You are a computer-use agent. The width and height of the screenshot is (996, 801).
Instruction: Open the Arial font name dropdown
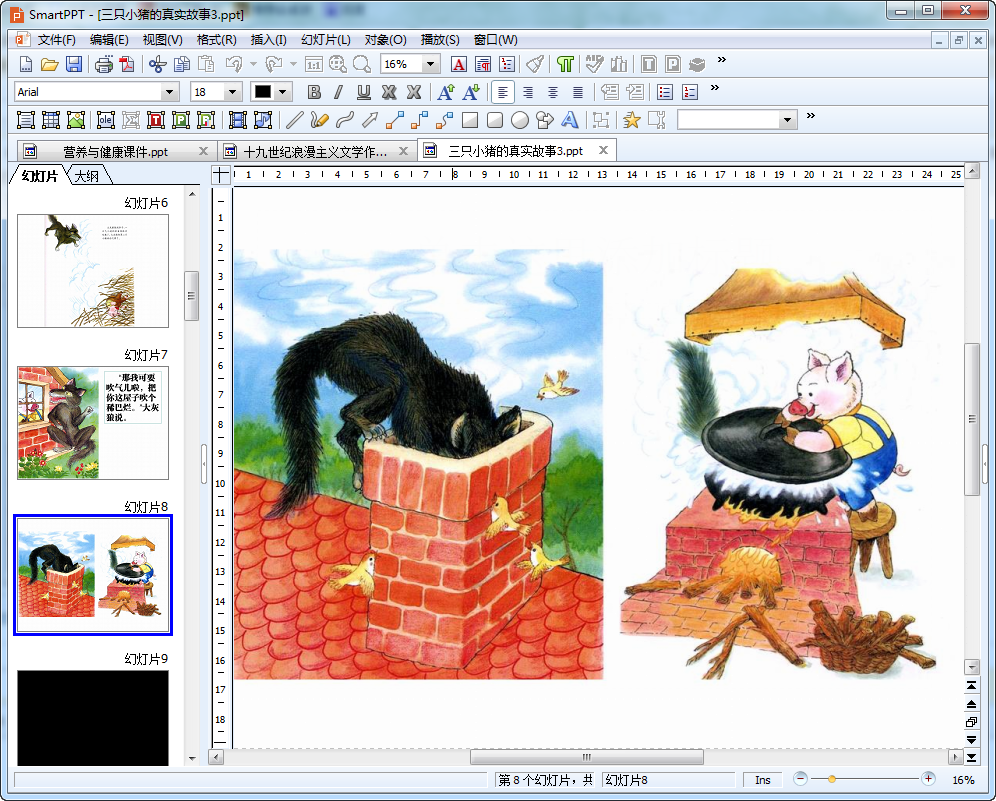pos(168,92)
